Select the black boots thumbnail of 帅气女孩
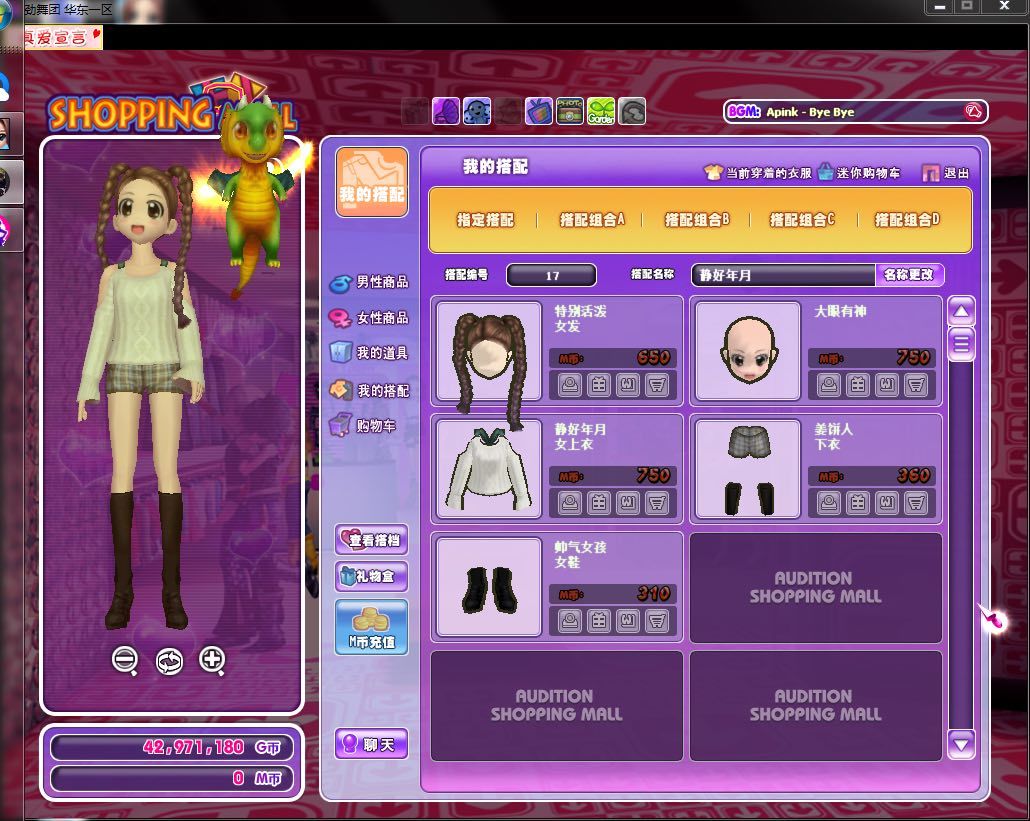 coord(489,587)
